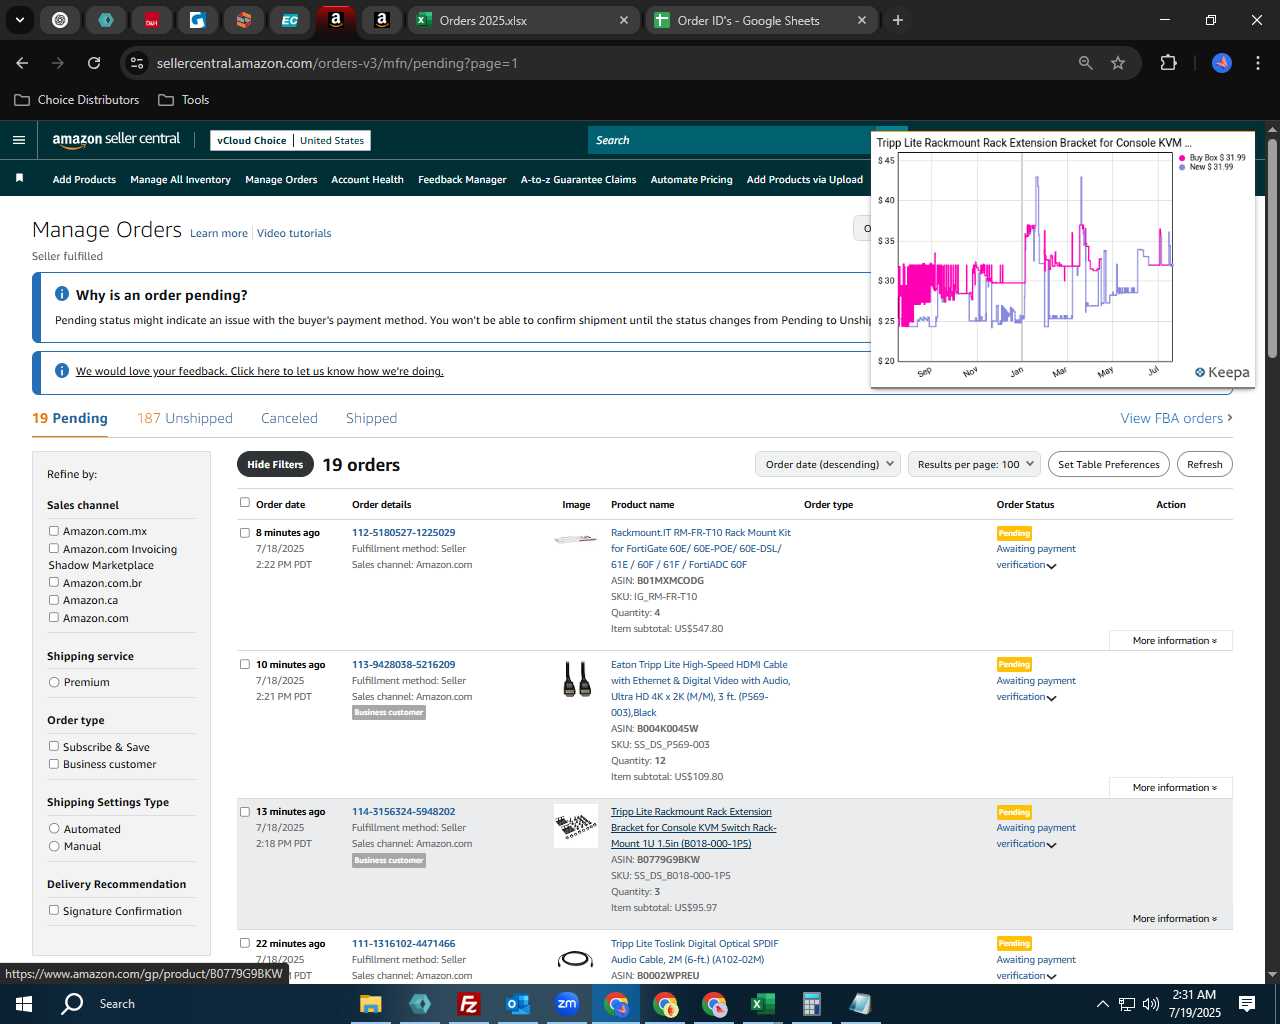The image size is (1280, 1024).
Task: Open the volume icon in system tray
Action: point(1151,1004)
